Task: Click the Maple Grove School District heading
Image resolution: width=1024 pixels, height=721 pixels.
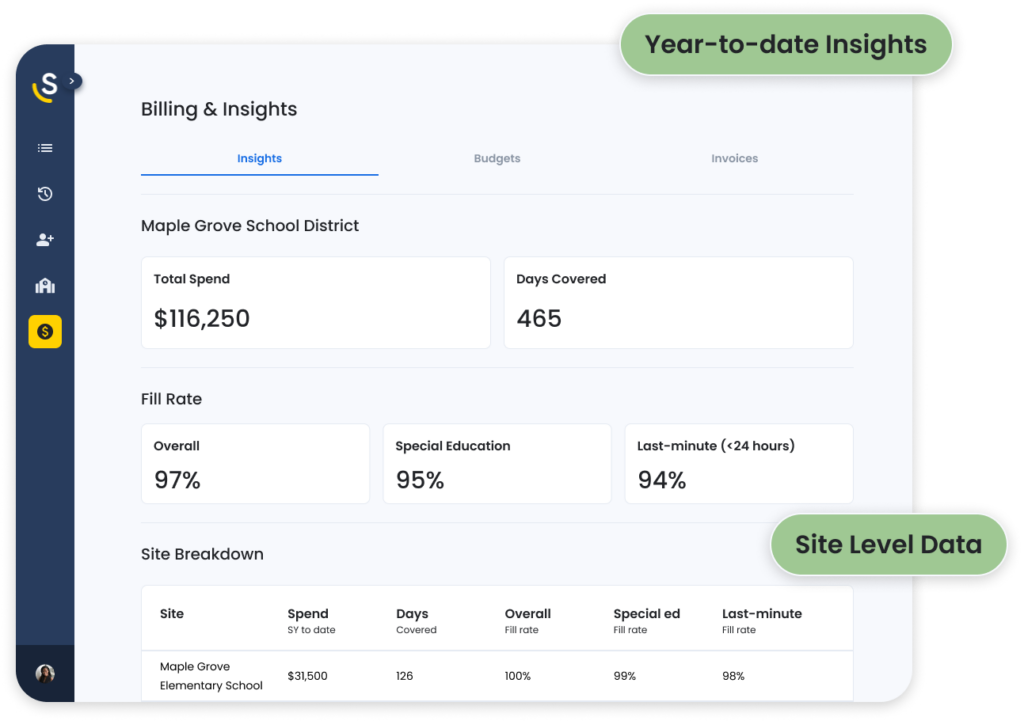Action: click(250, 226)
